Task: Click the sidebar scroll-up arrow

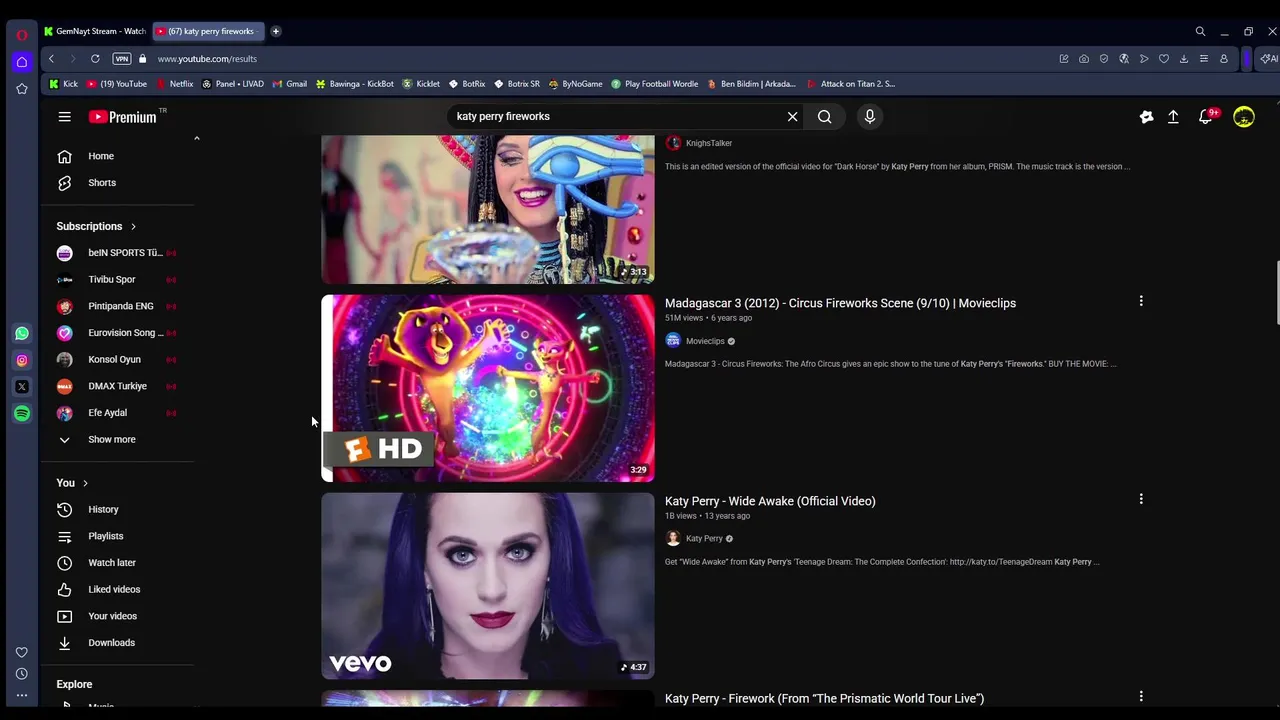Action: pos(197,138)
